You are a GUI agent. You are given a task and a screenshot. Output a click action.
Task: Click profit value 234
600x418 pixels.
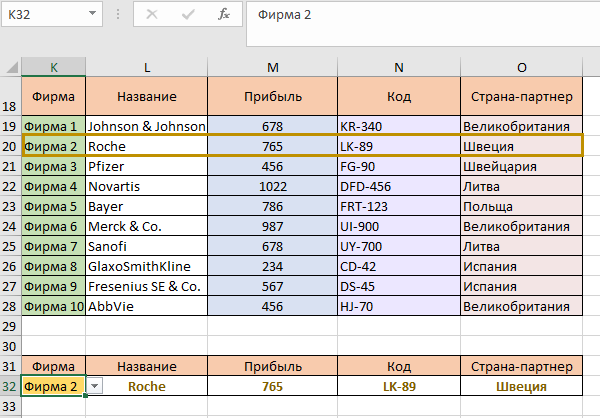pos(272,266)
